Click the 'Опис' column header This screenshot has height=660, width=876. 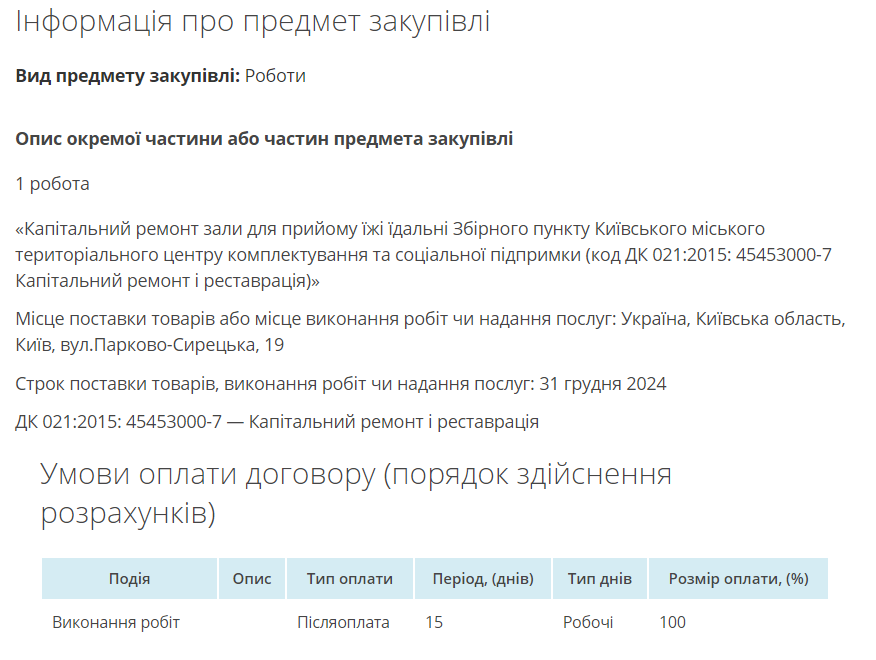(251, 579)
